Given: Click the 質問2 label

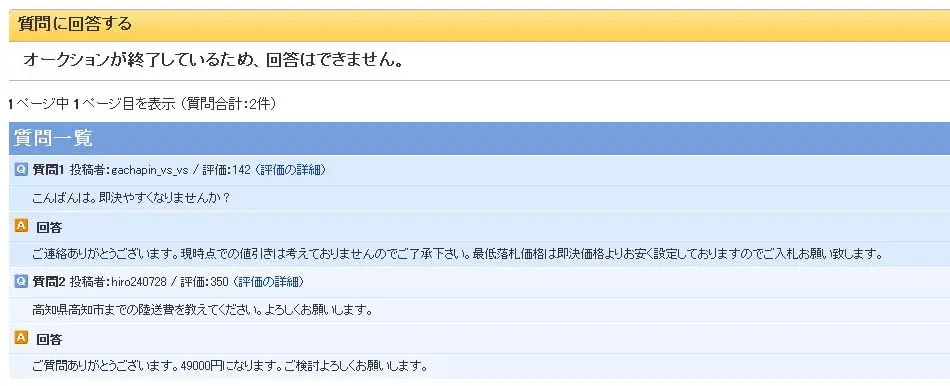Looking at the screenshot, I should click(48, 282).
